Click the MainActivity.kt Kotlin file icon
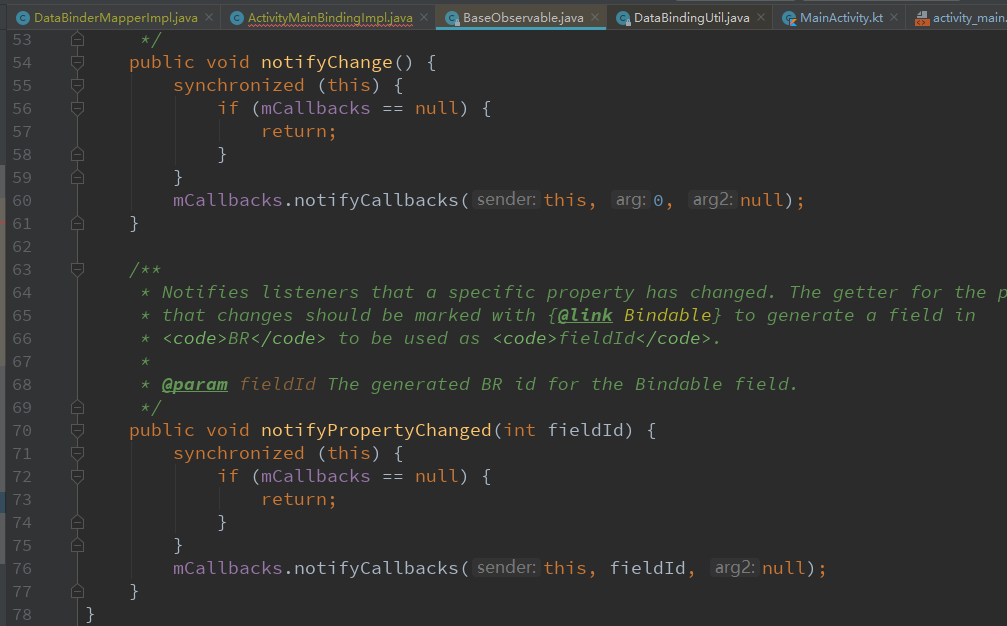 click(789, 18)
